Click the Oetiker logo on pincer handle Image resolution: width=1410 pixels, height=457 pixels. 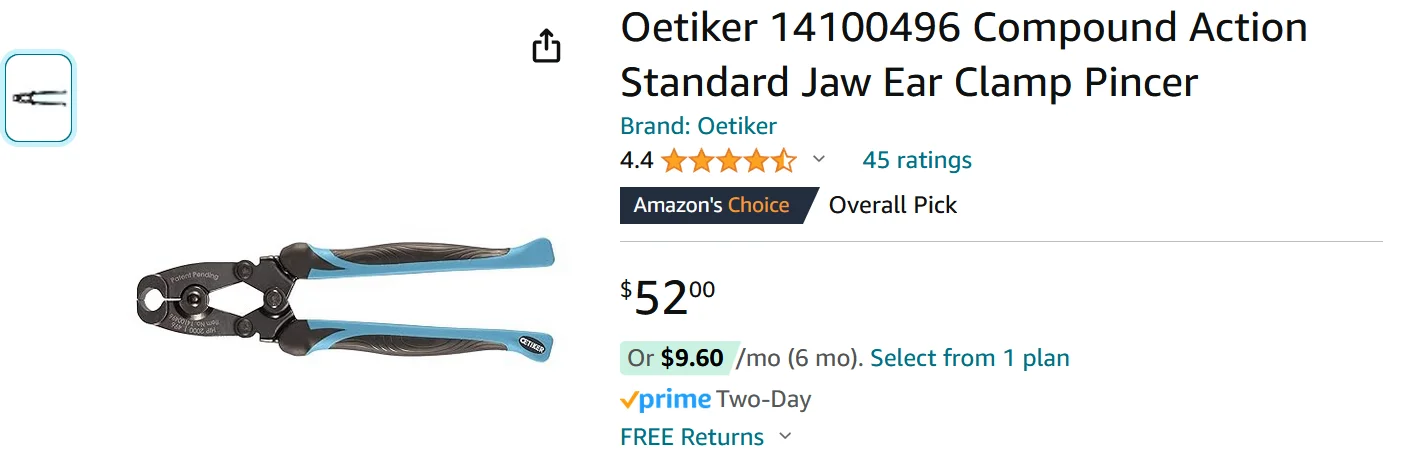(531, 347)
